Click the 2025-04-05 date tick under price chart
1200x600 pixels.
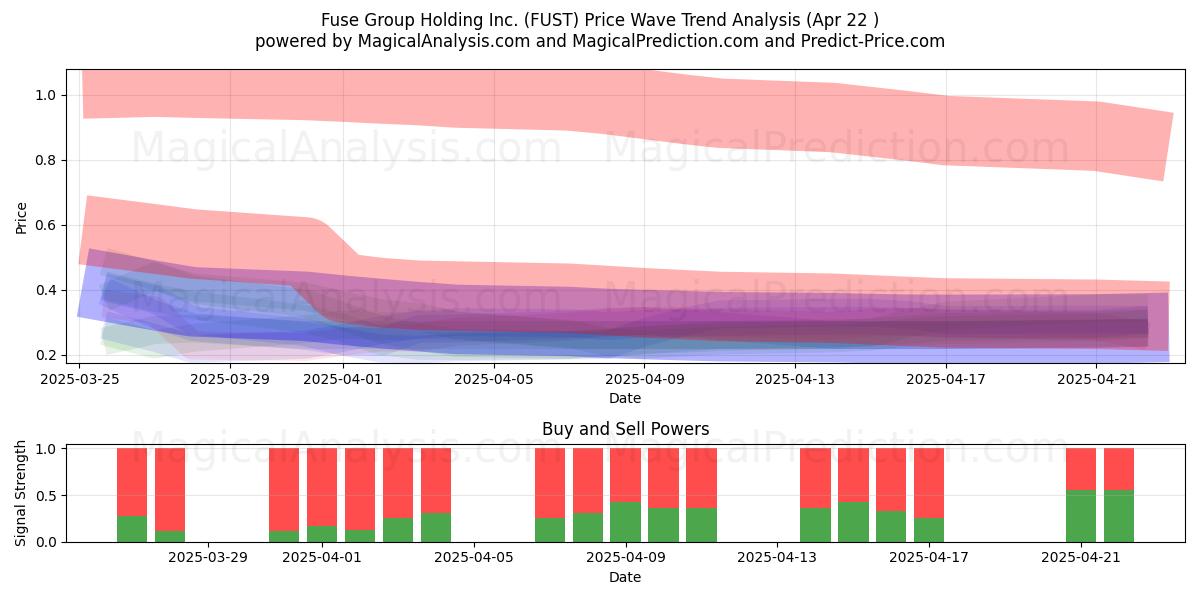[x=495, y=379]
